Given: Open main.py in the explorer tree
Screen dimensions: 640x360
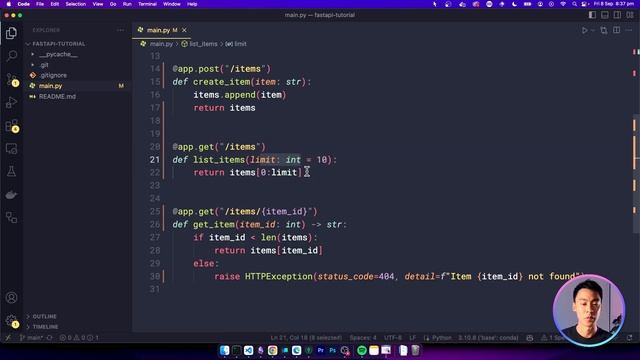Looking at the screenshot, I should (50, 86).
